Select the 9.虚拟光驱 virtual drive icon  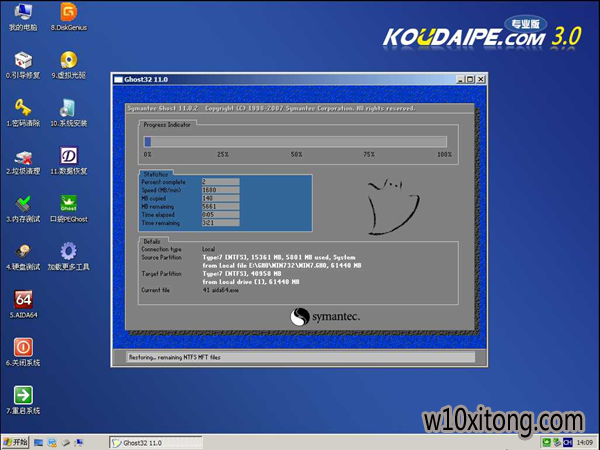pos(69,65)
